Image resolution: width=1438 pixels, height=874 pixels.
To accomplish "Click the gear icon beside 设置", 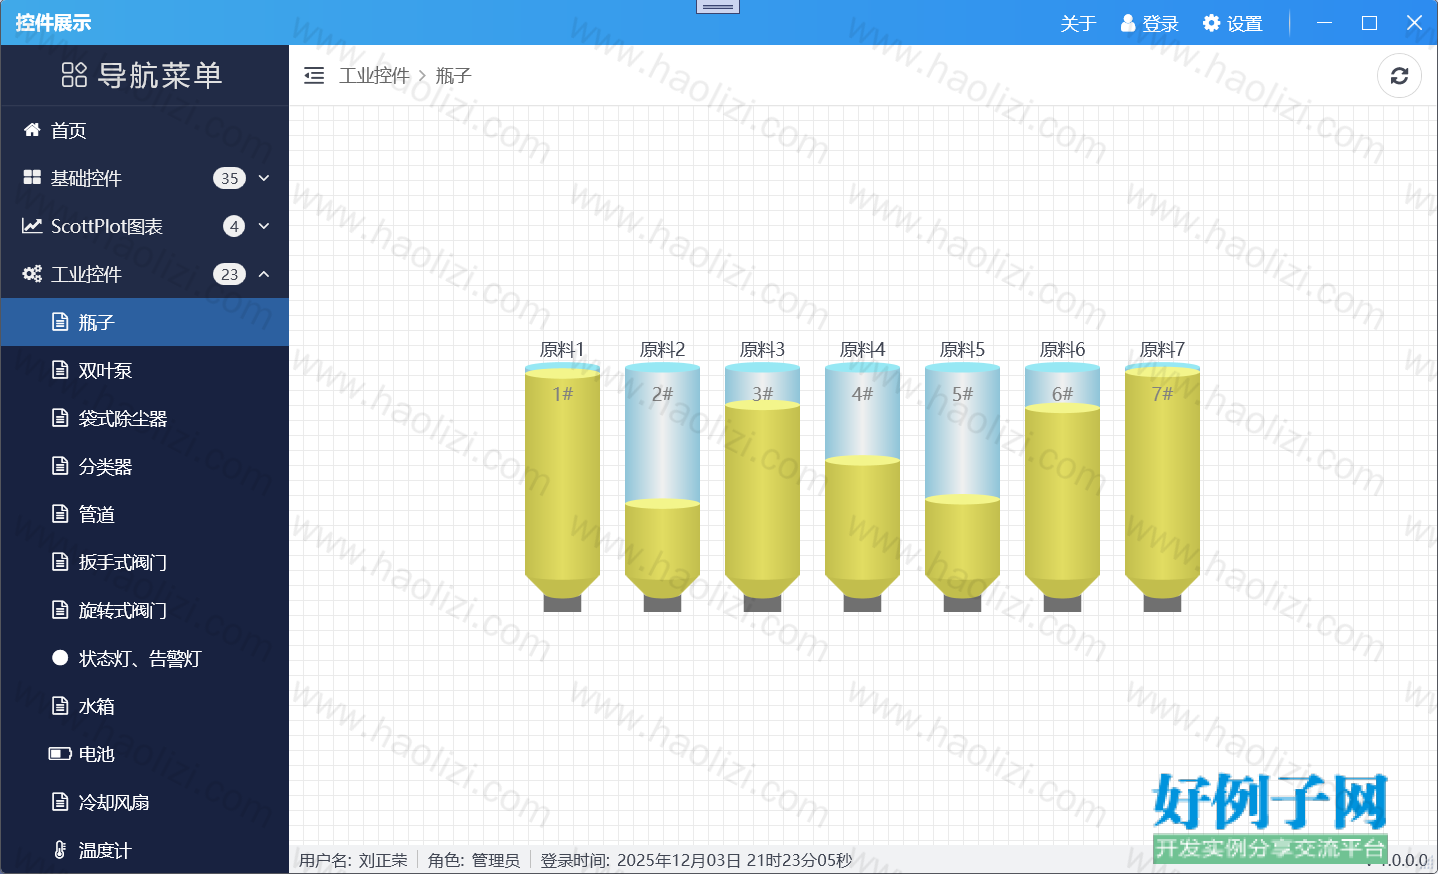I will pyautogui.click(x=1212, y=23).
